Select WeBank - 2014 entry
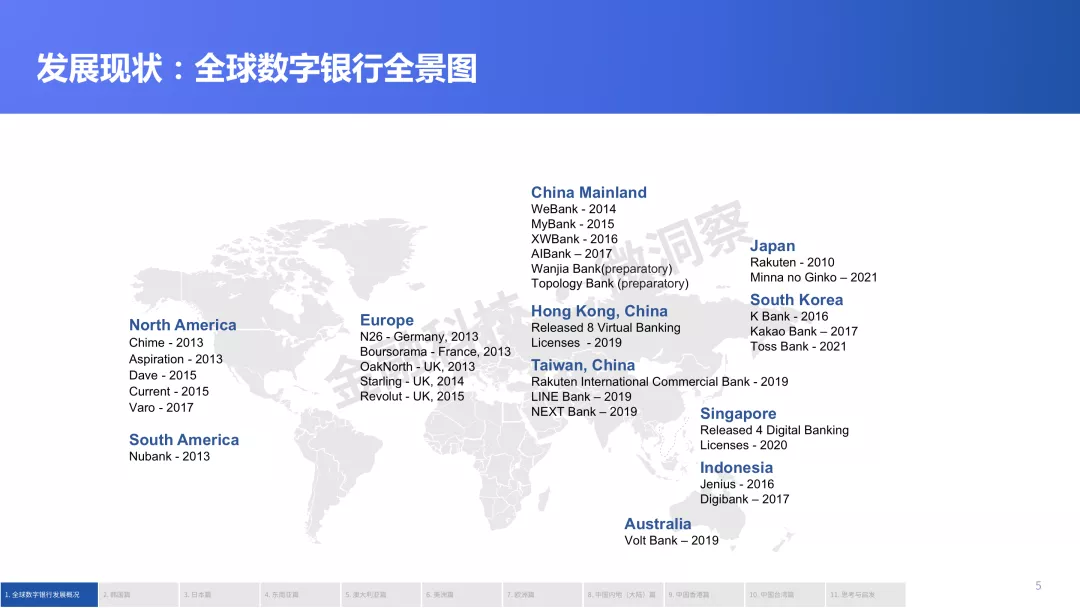This screenshot has height=608, width=1080. (x=573, y=209)
